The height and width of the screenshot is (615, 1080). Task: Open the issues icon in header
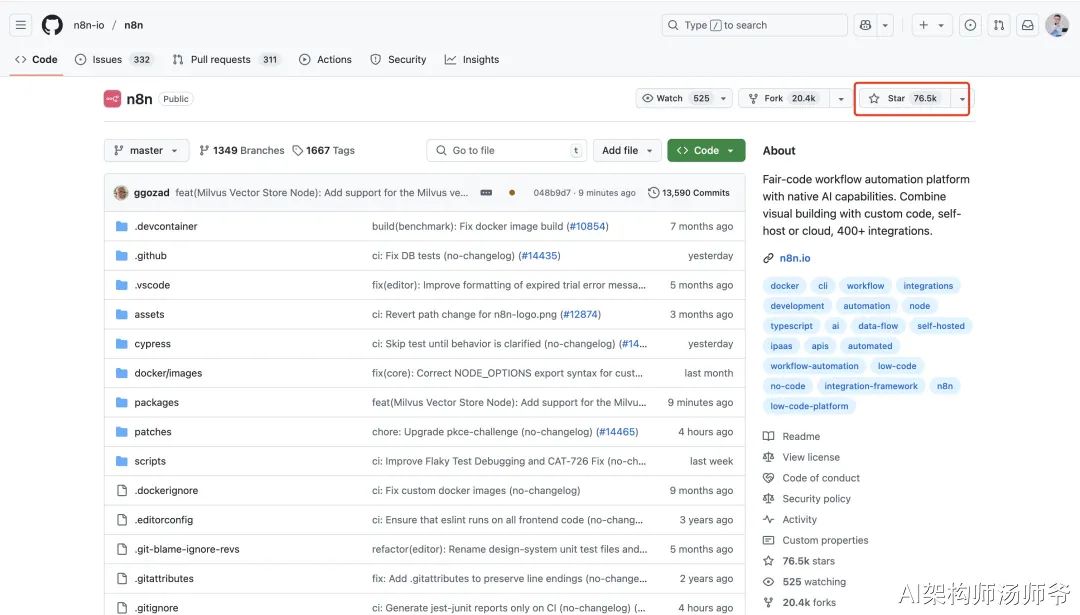click(x=970, y=25)
